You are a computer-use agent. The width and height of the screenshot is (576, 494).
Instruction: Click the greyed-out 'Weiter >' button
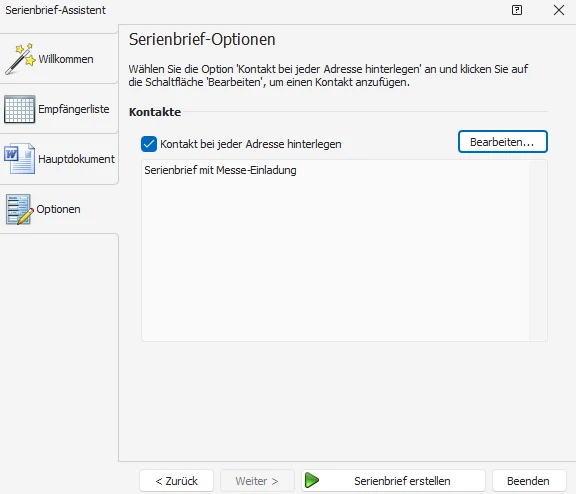(257, 481)
